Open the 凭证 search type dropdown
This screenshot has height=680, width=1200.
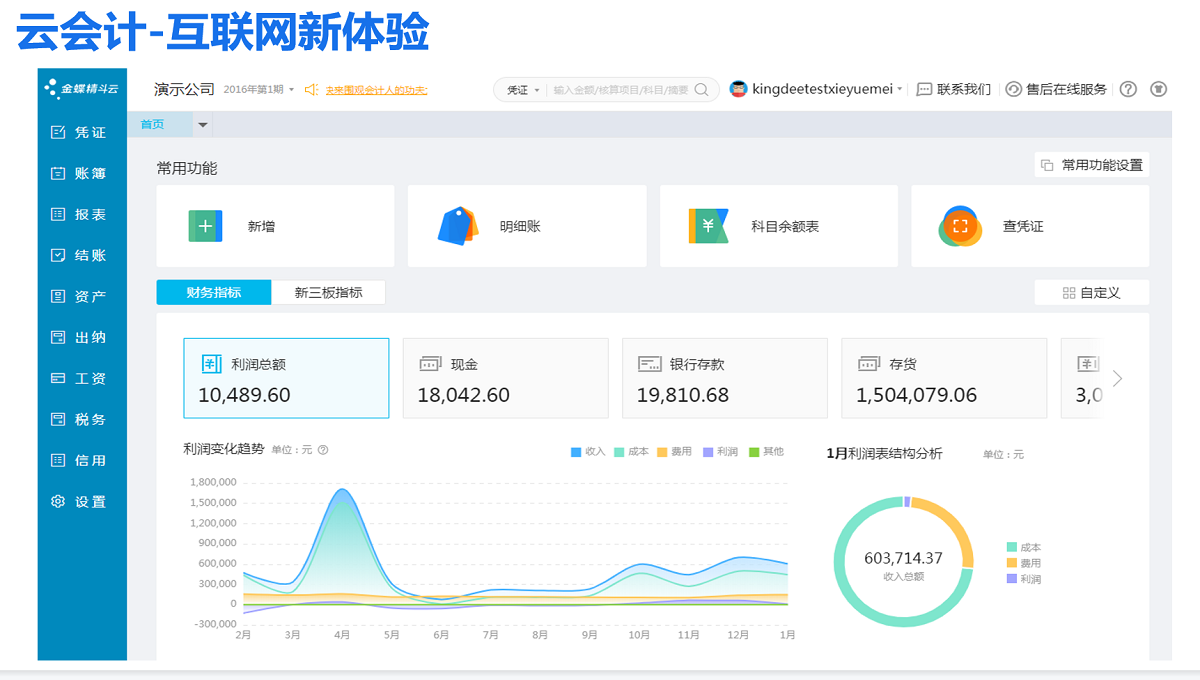[x=523, y=90]
